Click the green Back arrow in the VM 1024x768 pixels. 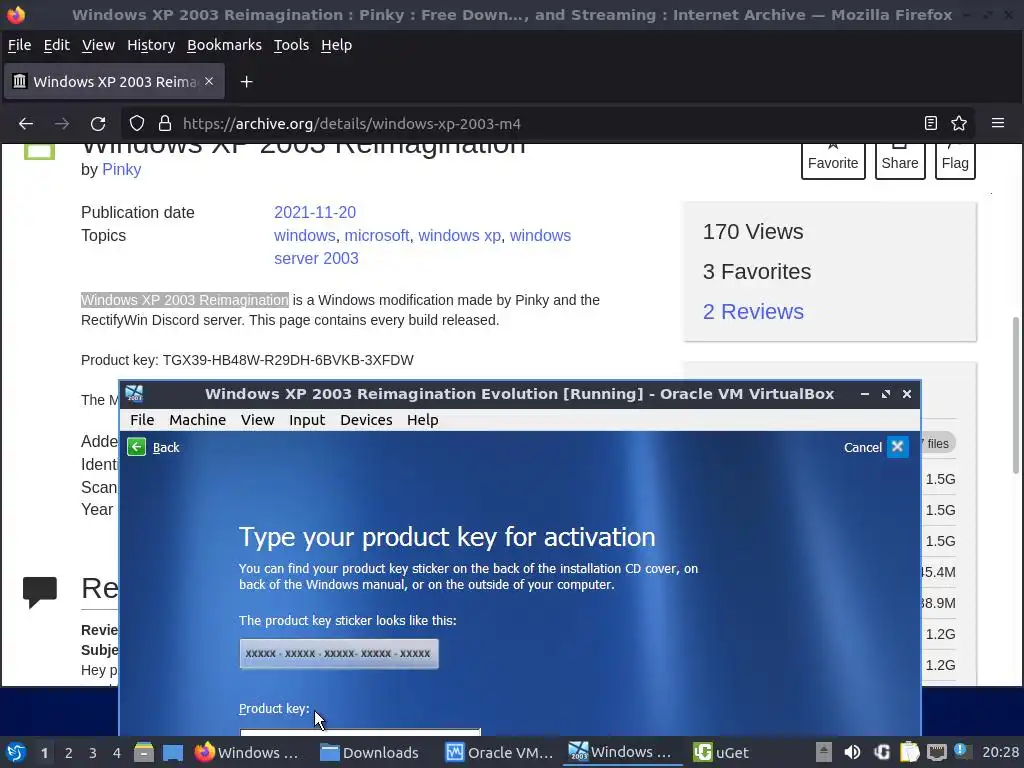pyautogui.click(x=136, y=447)
